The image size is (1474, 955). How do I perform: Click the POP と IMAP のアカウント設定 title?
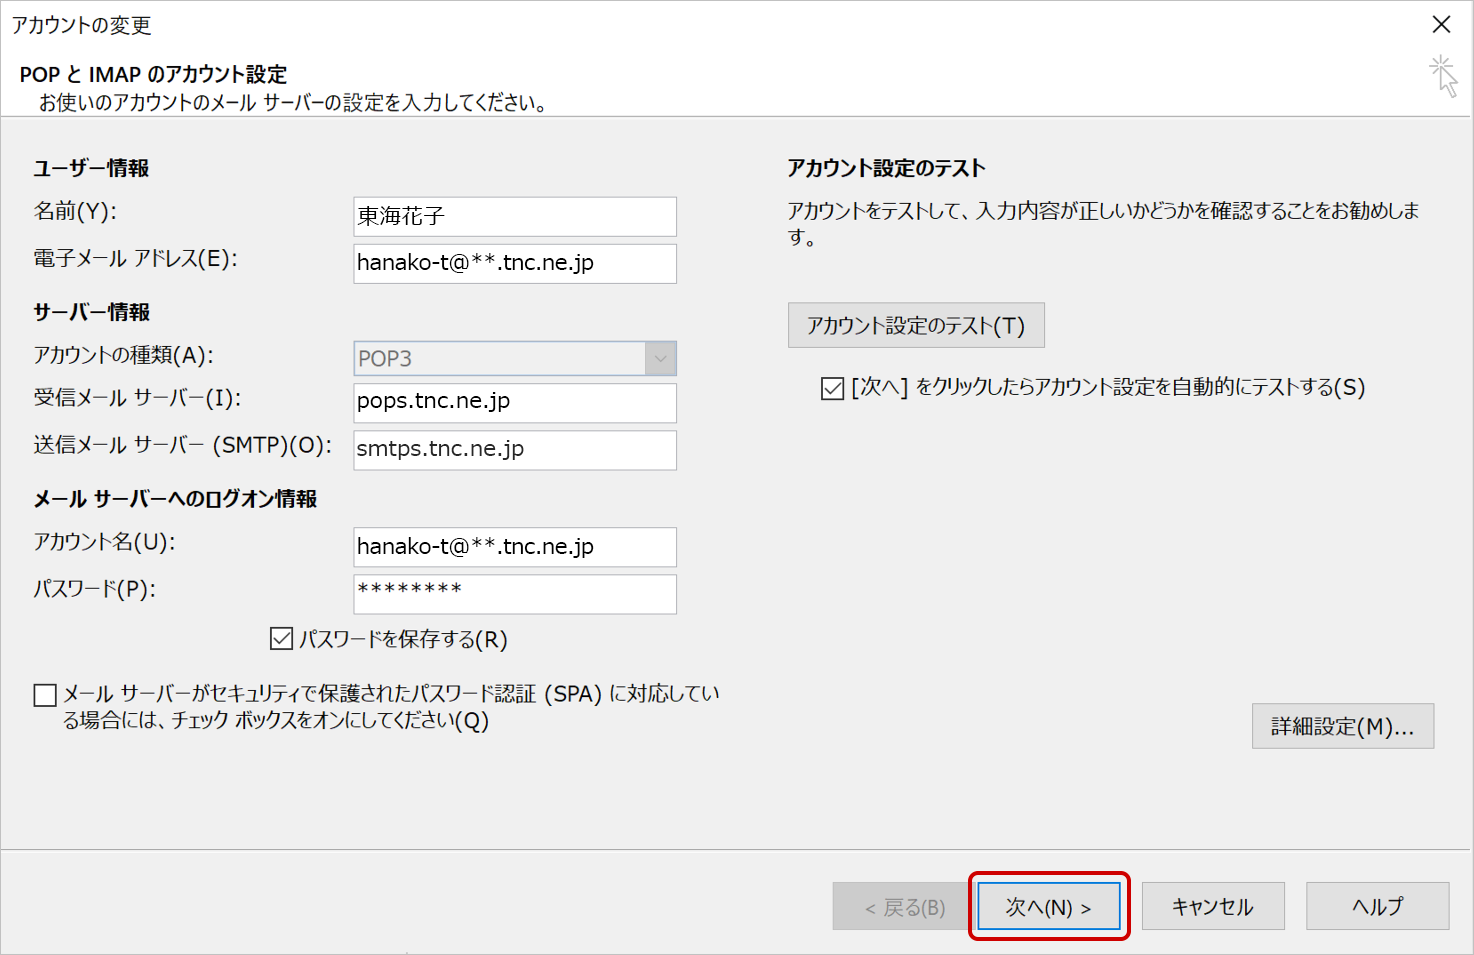(x=153, y=74)
